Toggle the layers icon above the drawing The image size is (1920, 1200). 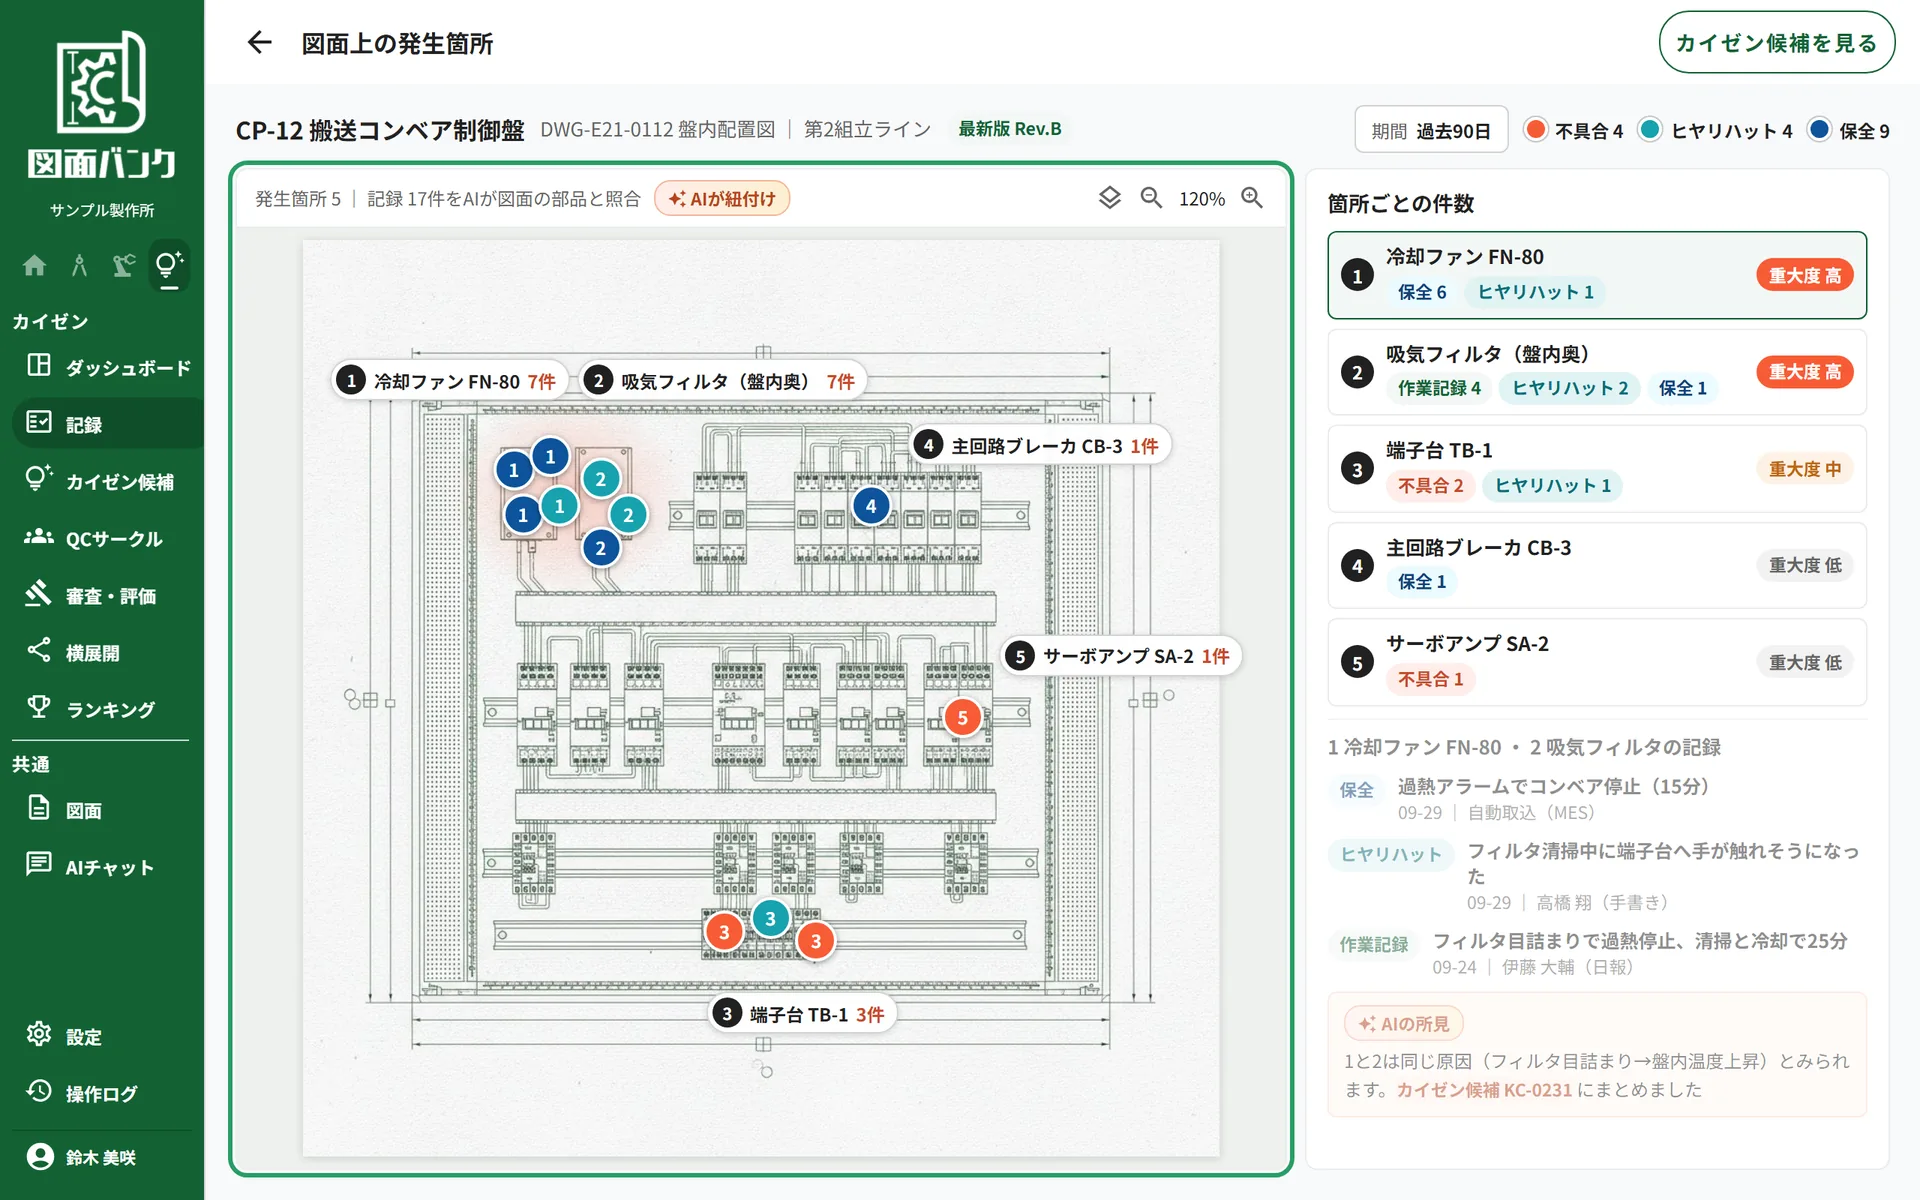[x=1109, y=198]
